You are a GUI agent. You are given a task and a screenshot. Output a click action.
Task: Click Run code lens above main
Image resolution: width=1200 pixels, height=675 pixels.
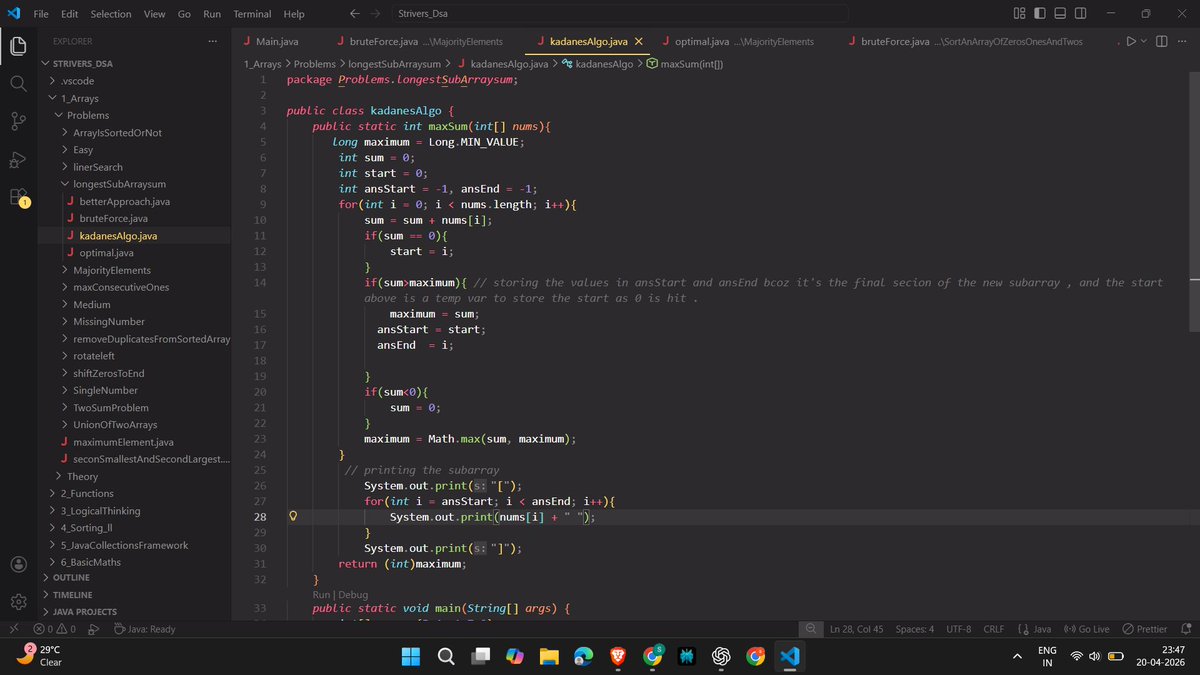pos(322,594)
